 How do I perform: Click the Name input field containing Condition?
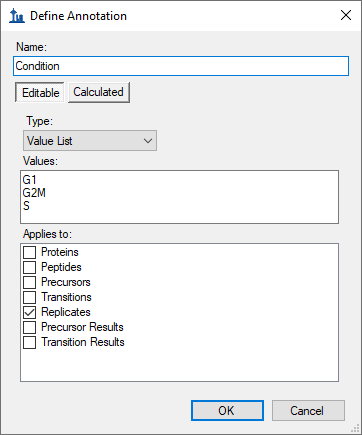181,66
